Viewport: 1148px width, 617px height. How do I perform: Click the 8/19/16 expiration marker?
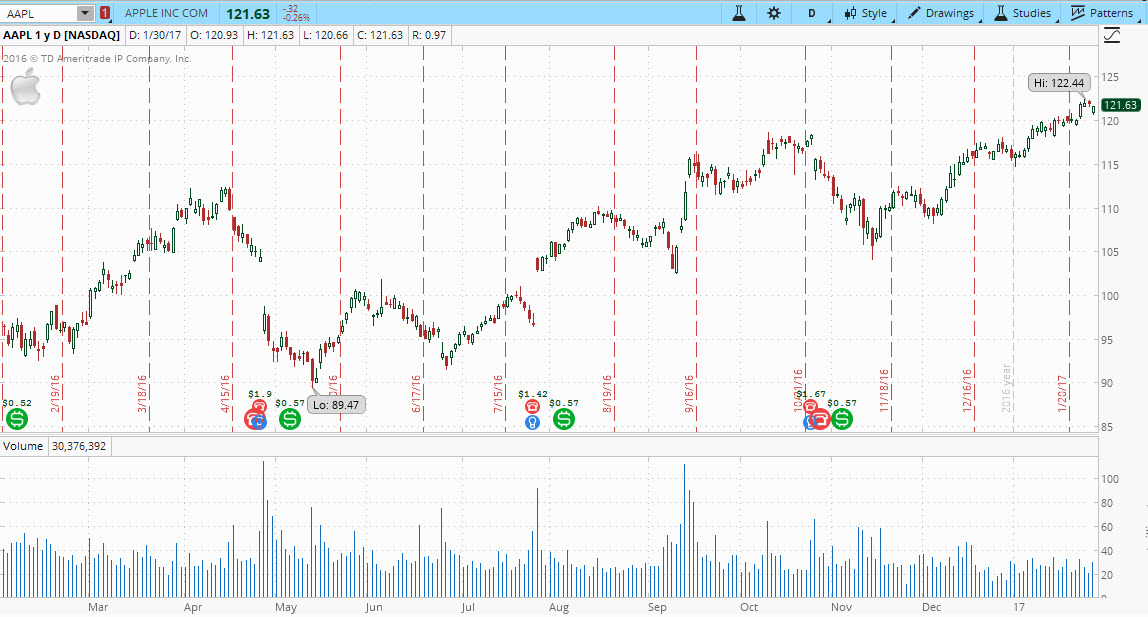[607, 393]
